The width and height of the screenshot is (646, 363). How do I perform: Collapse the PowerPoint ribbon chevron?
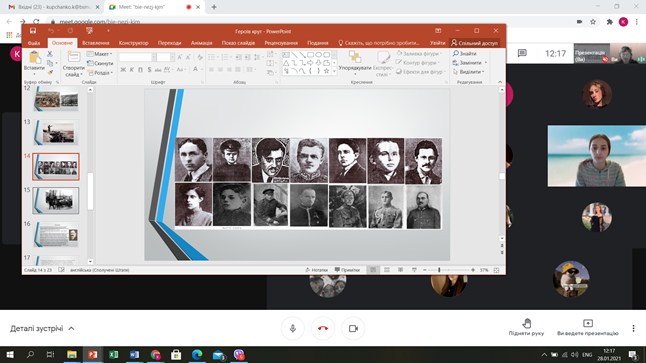(x=500, y=82)
